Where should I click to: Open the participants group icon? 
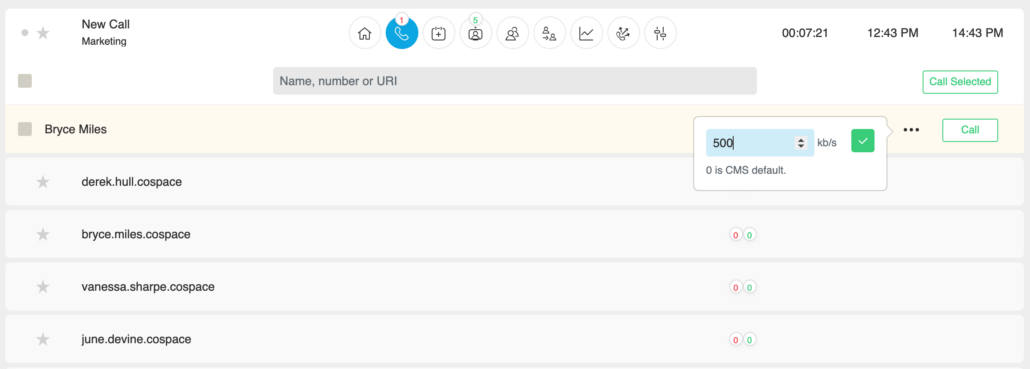point(512,33)
